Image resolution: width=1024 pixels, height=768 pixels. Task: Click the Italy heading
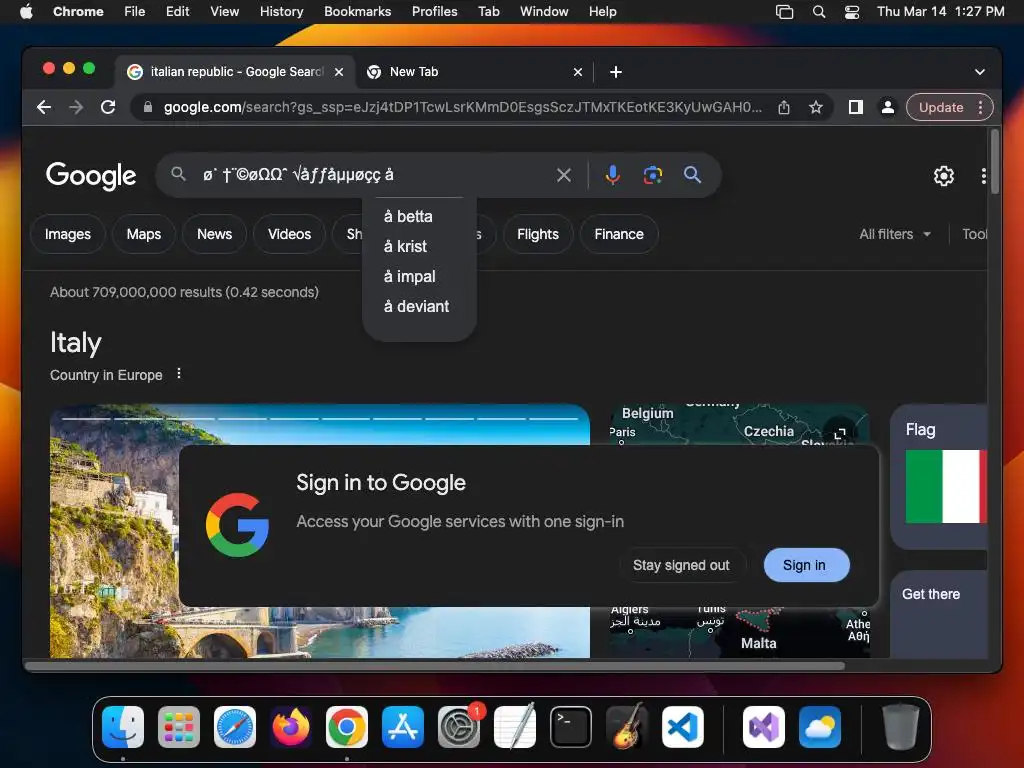pyautogui.click(x=76, y=342)
